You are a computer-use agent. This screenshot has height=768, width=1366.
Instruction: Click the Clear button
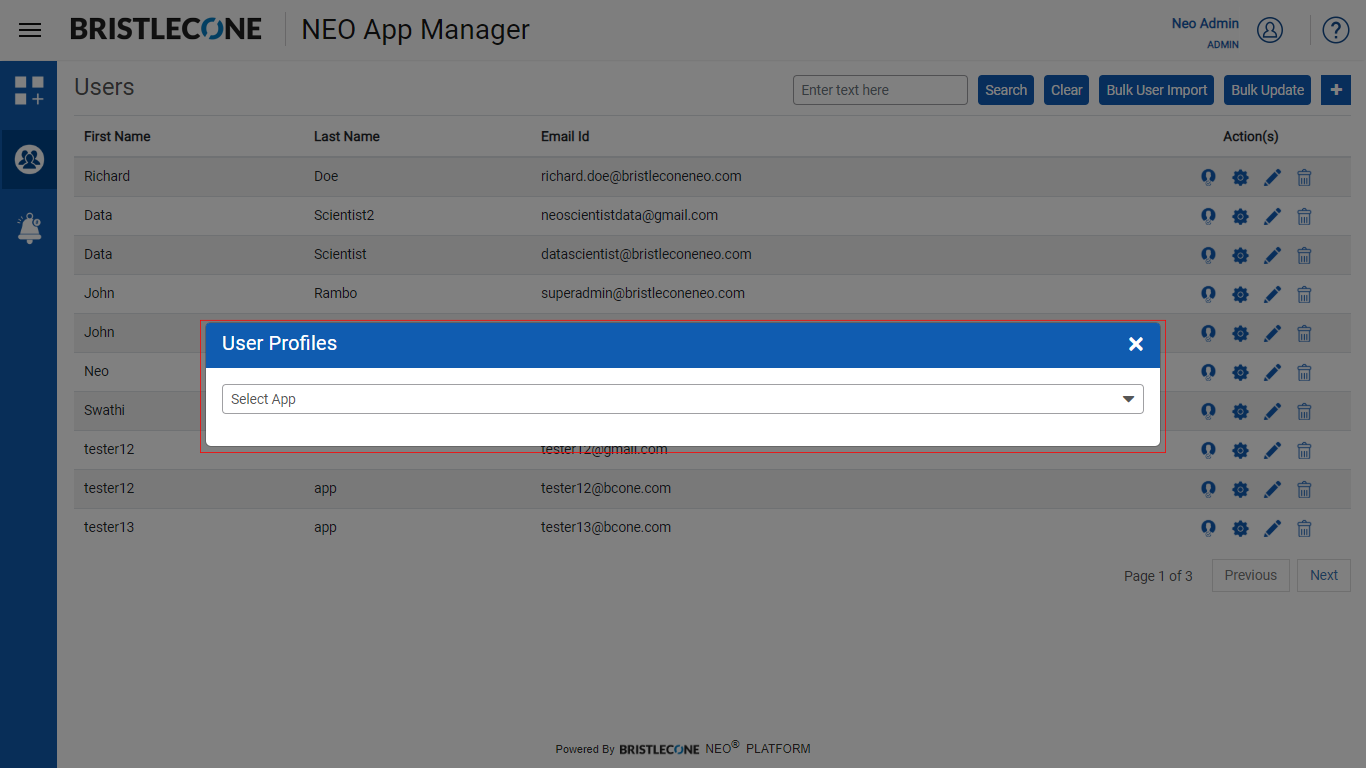tap(1067, 90)
